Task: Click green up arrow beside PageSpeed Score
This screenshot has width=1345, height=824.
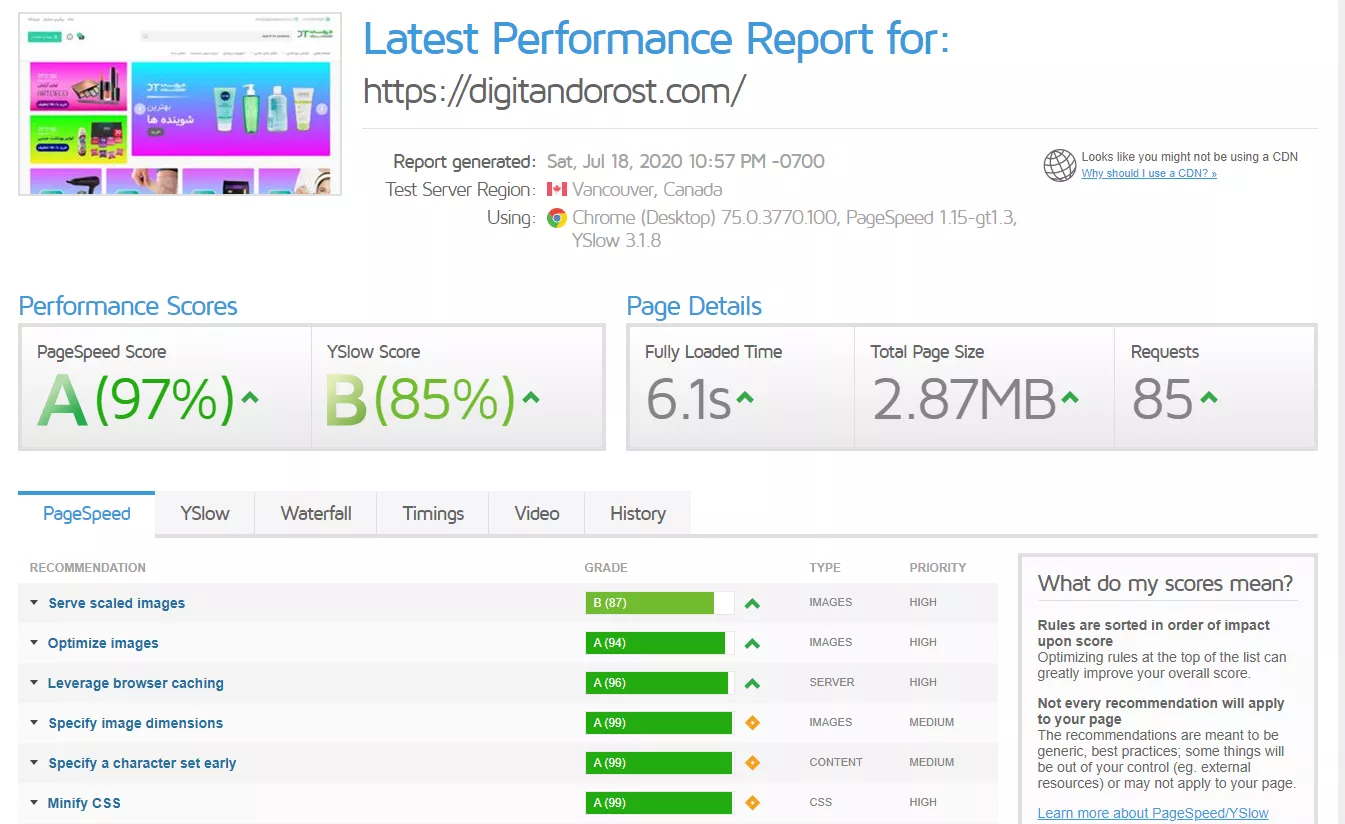Action: (x=250, y=398)
